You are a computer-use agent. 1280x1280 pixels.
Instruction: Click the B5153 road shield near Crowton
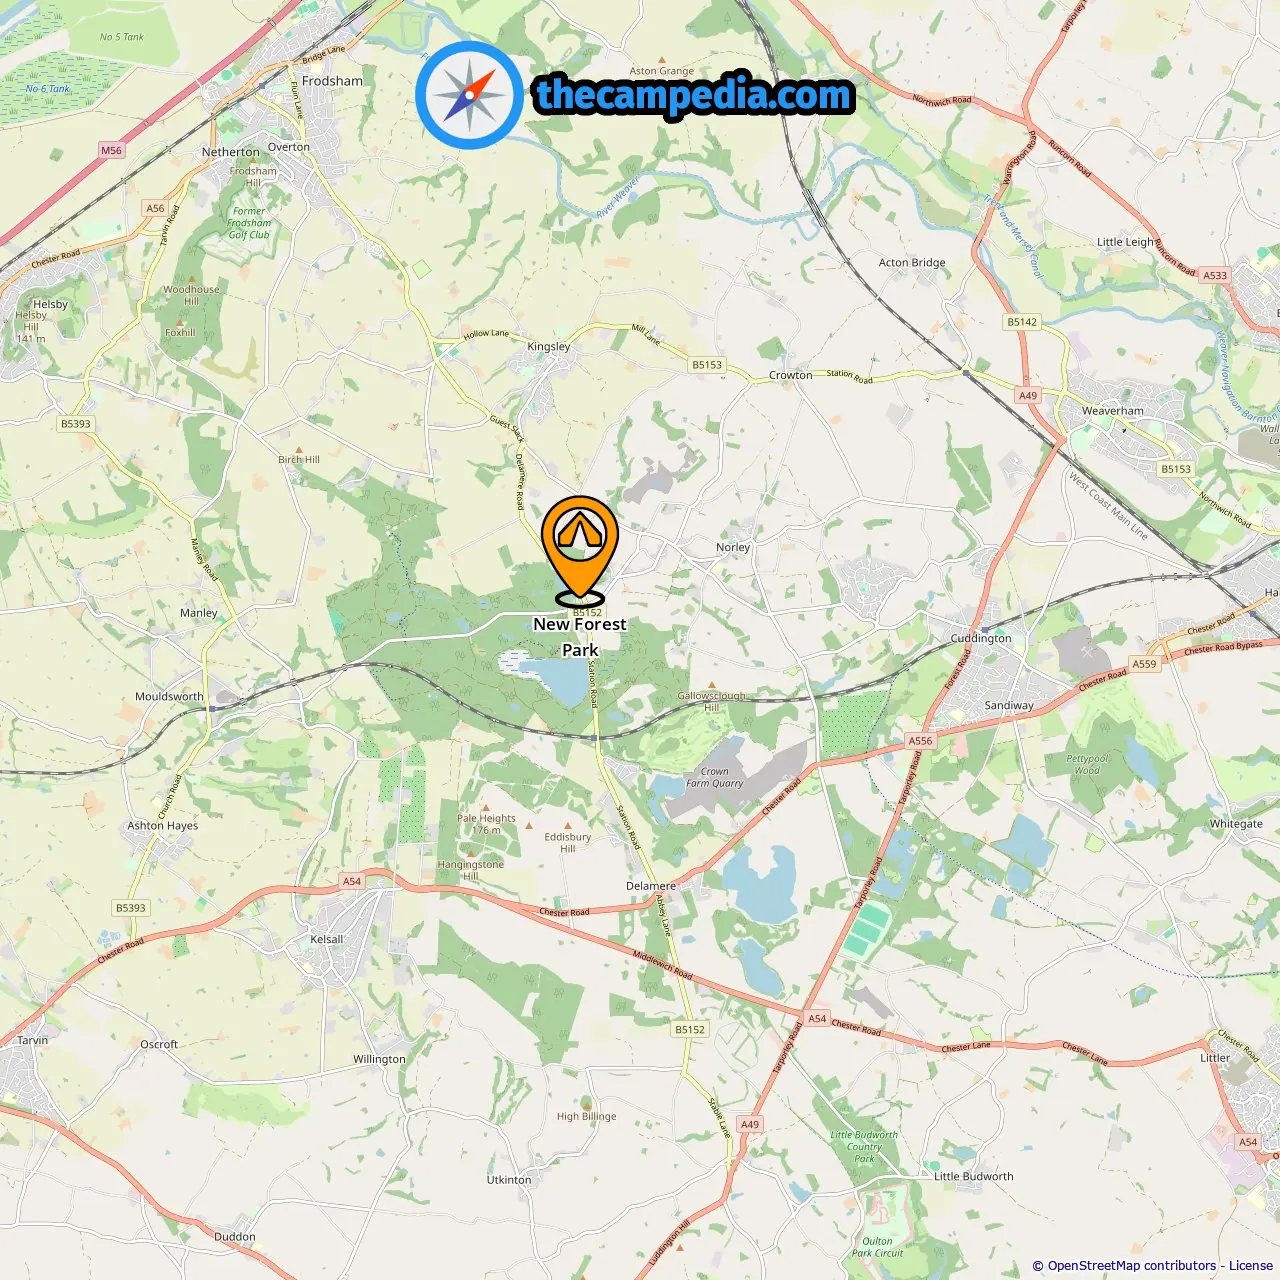click(707, 365)
